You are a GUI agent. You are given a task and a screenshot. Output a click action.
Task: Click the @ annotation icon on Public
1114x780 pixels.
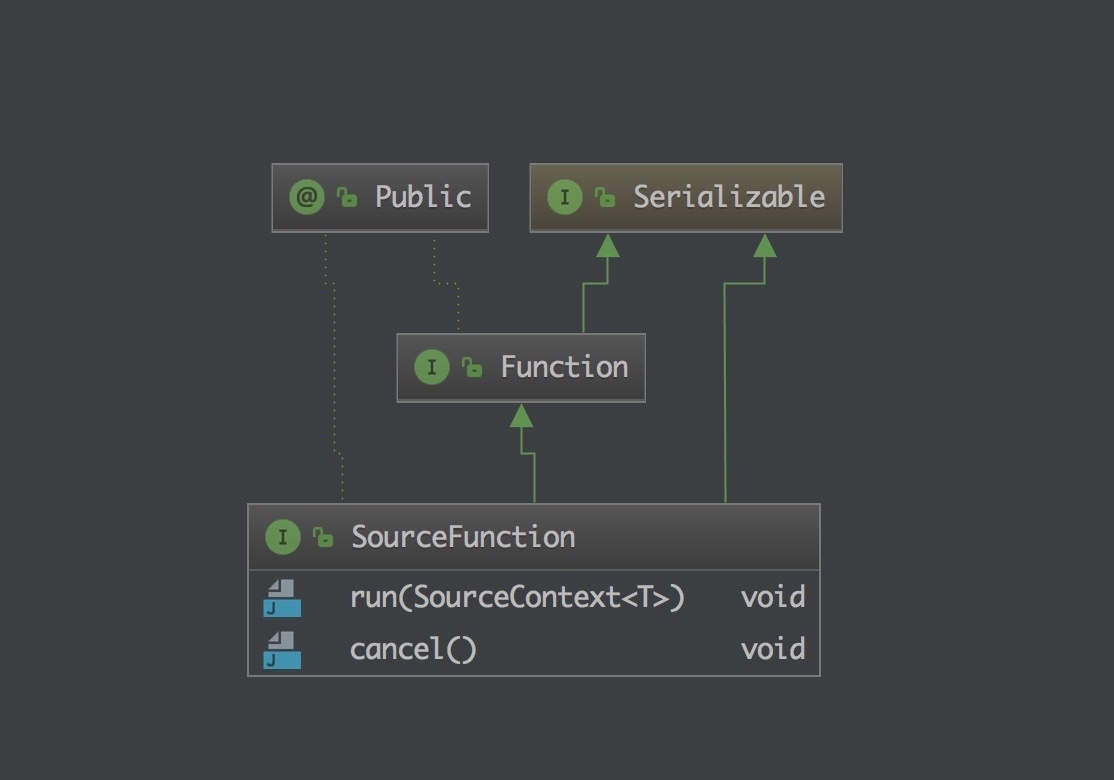click(x=307, y=197)
